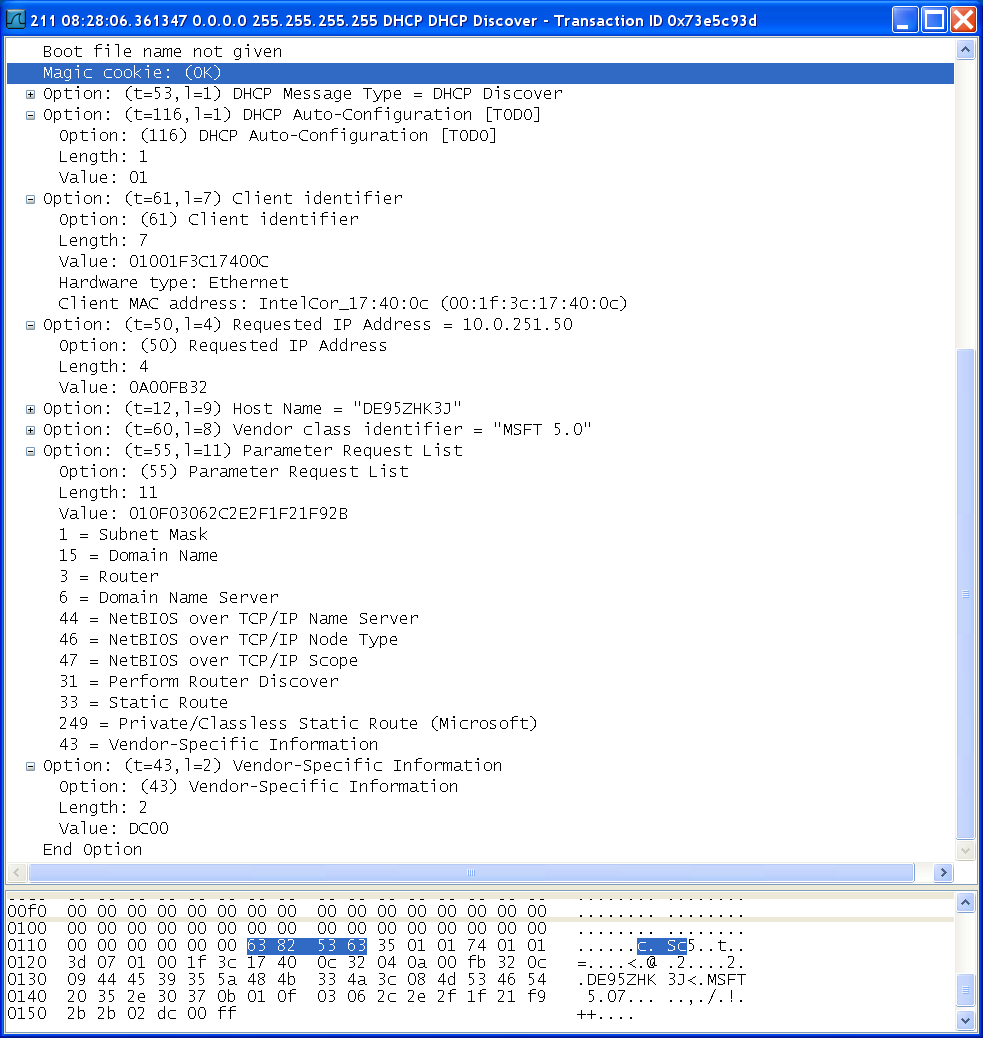The image size is (983, 1038).
Task: Click the horizontal scroll right arrow
Action: click(x=943, y=873)
